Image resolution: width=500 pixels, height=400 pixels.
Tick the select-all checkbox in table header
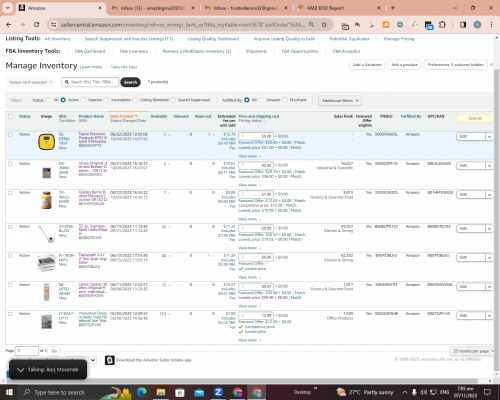pos(10,116)
